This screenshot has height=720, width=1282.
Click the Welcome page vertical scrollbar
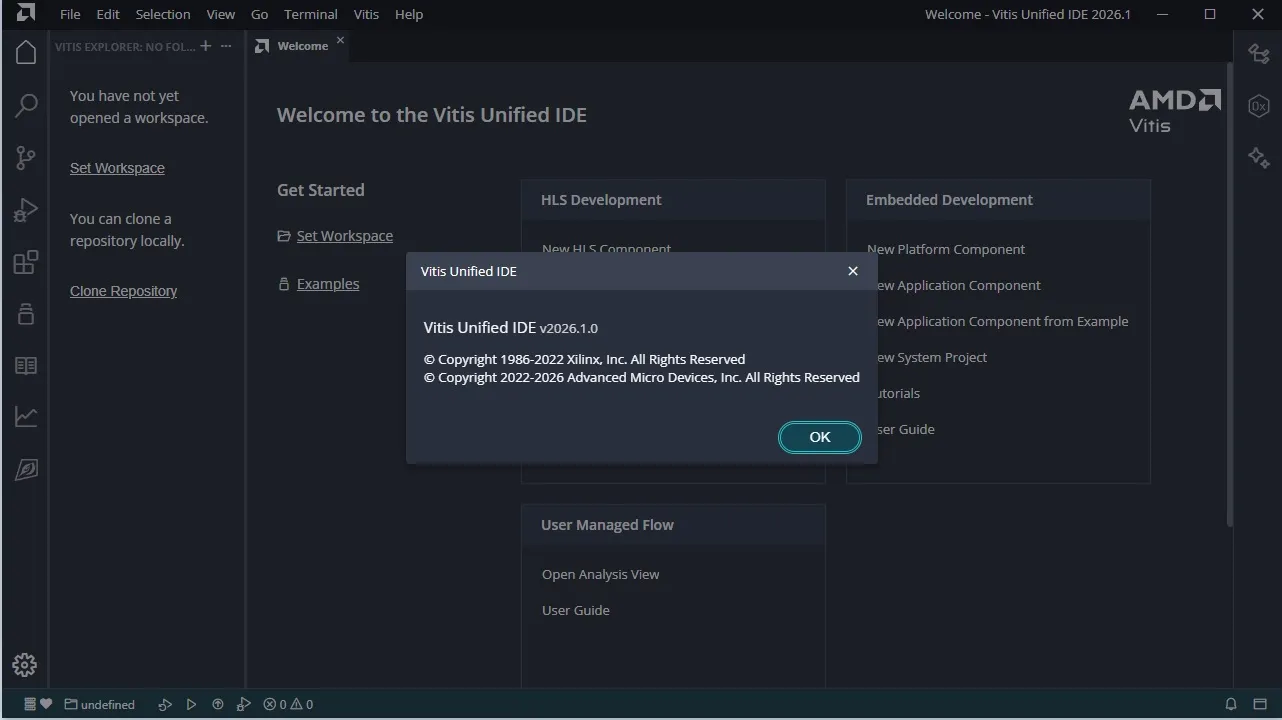(x=1230, y=294)
